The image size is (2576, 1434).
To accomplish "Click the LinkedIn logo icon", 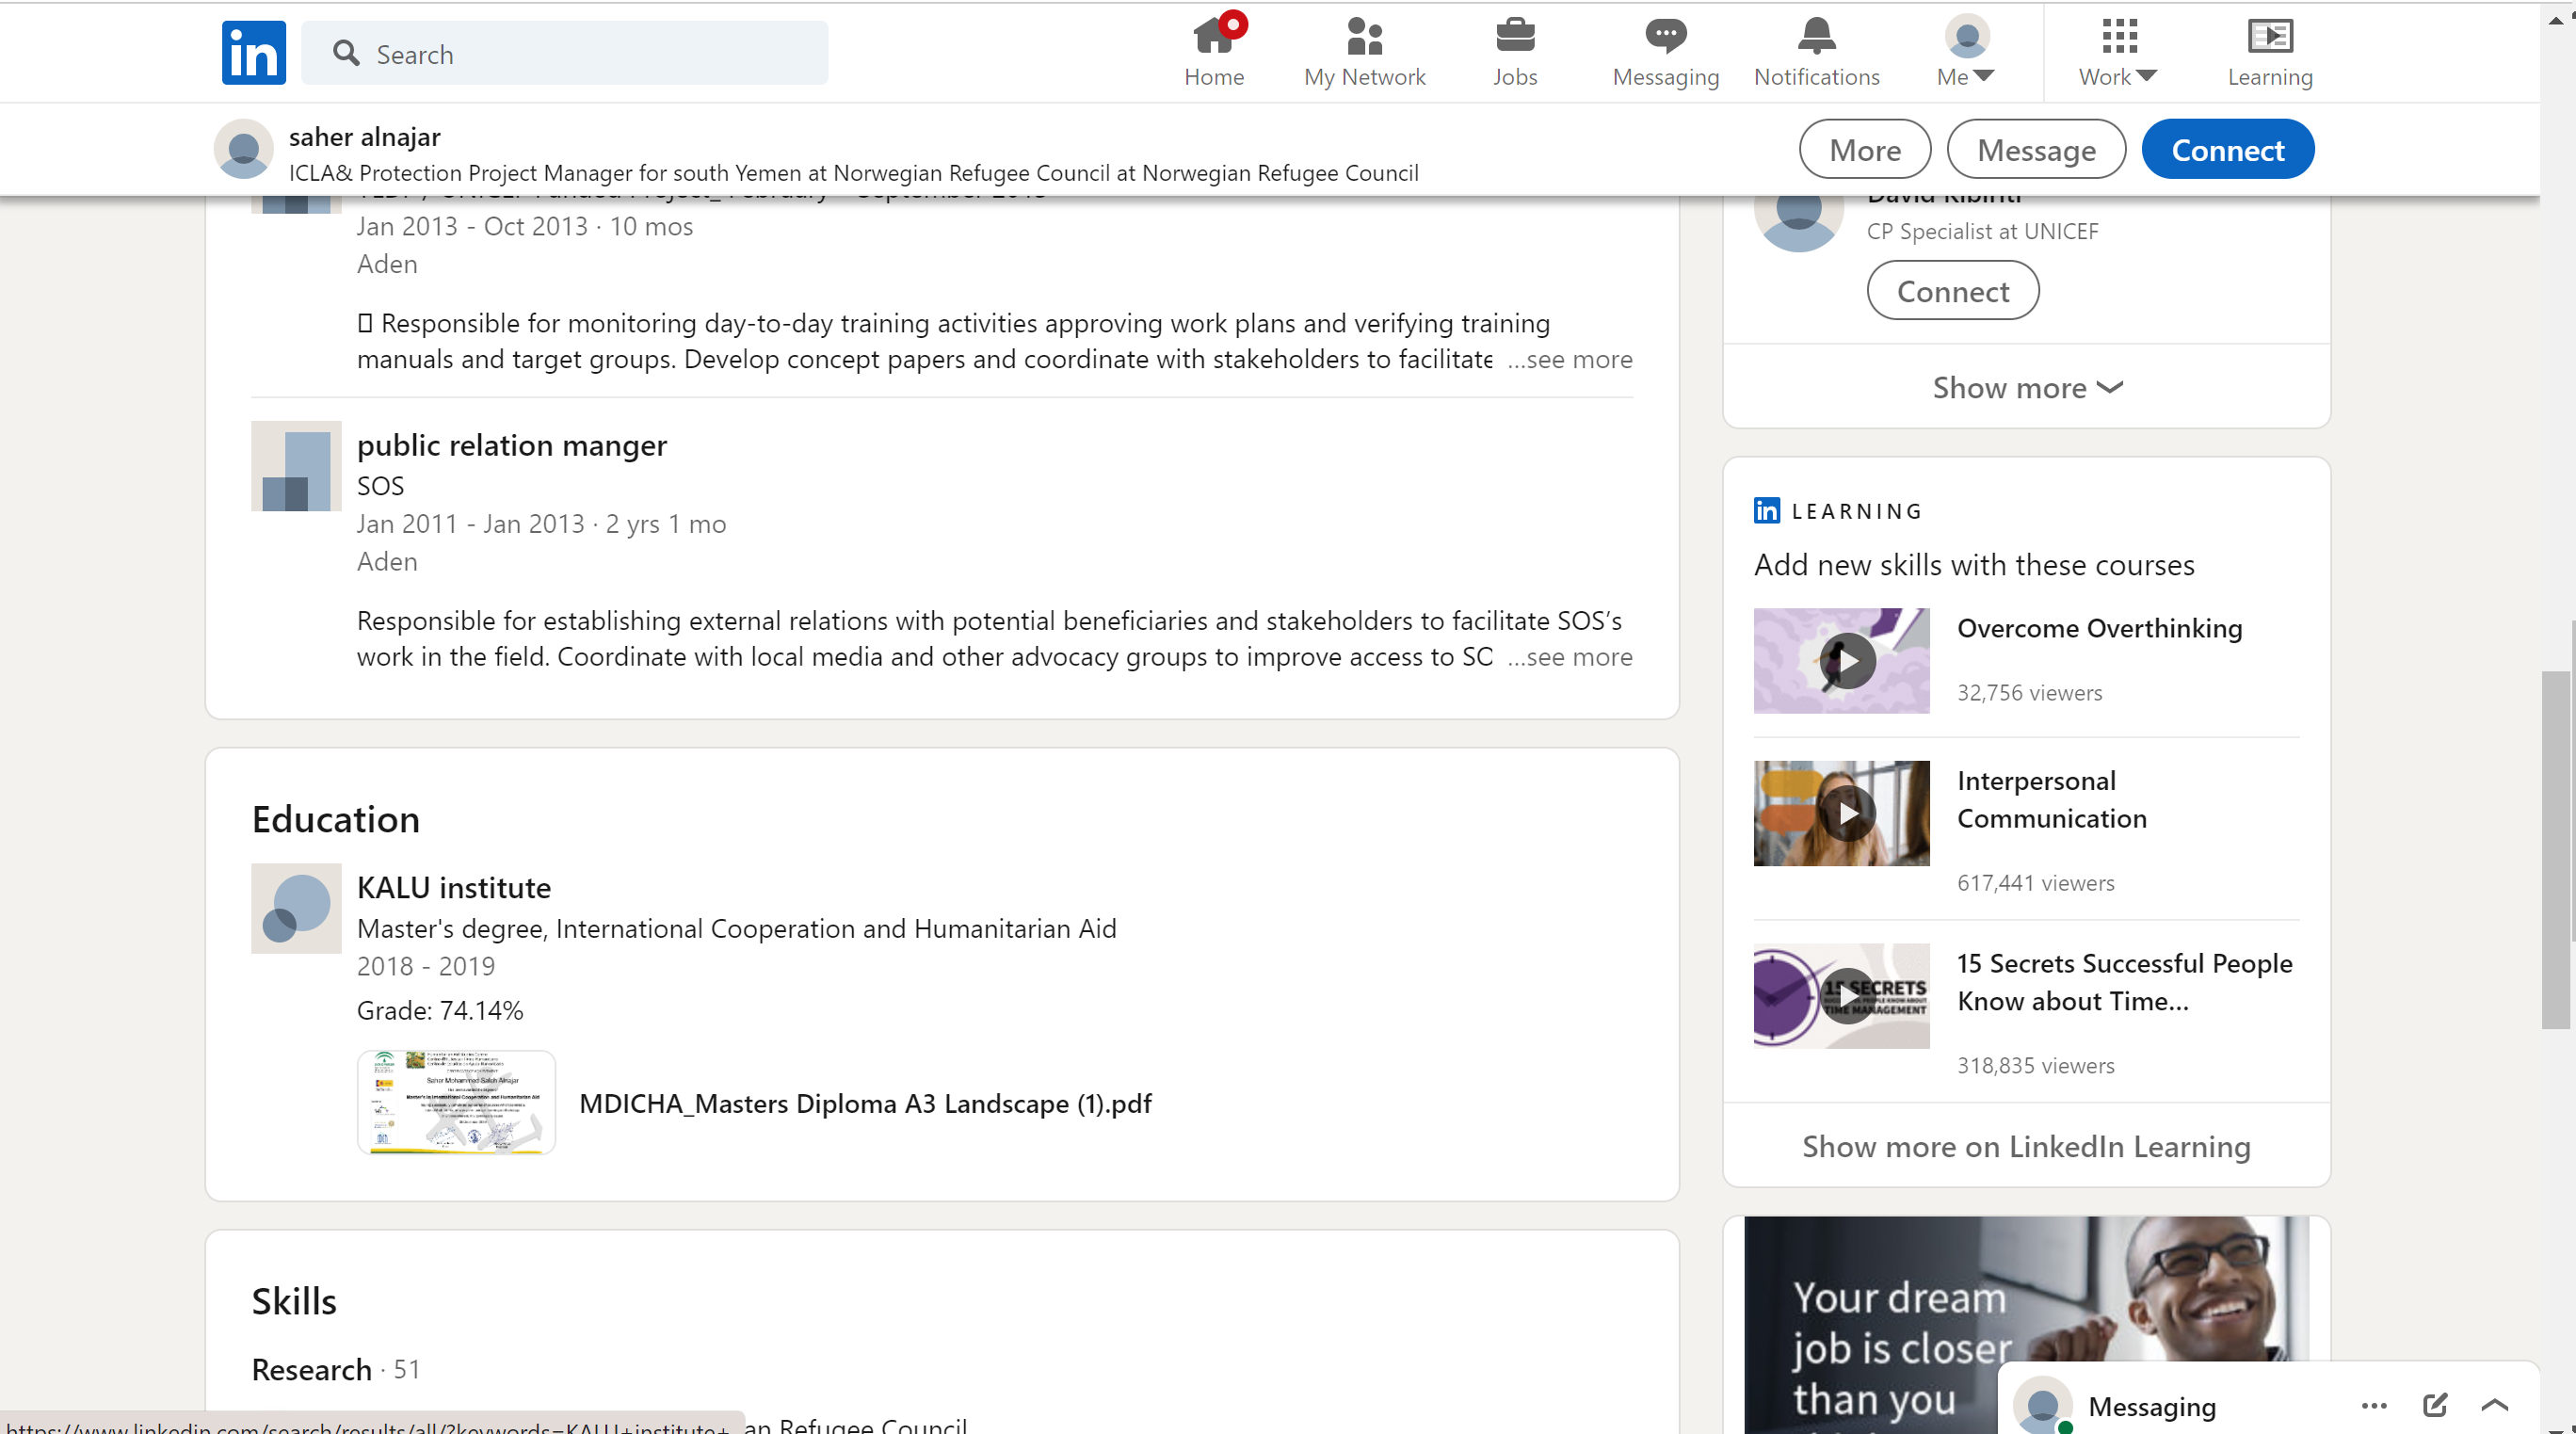I will point(253,53).
